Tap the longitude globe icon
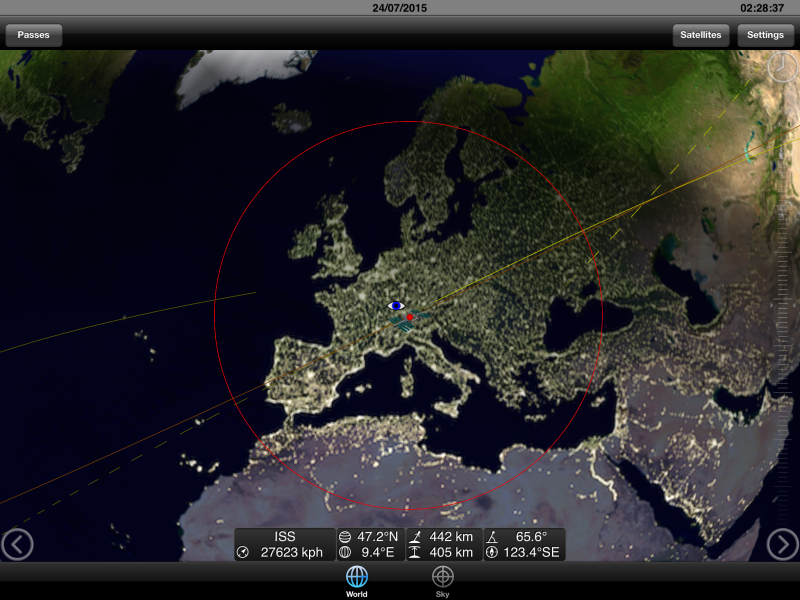 pyautogui.click(x=345, y=552)
